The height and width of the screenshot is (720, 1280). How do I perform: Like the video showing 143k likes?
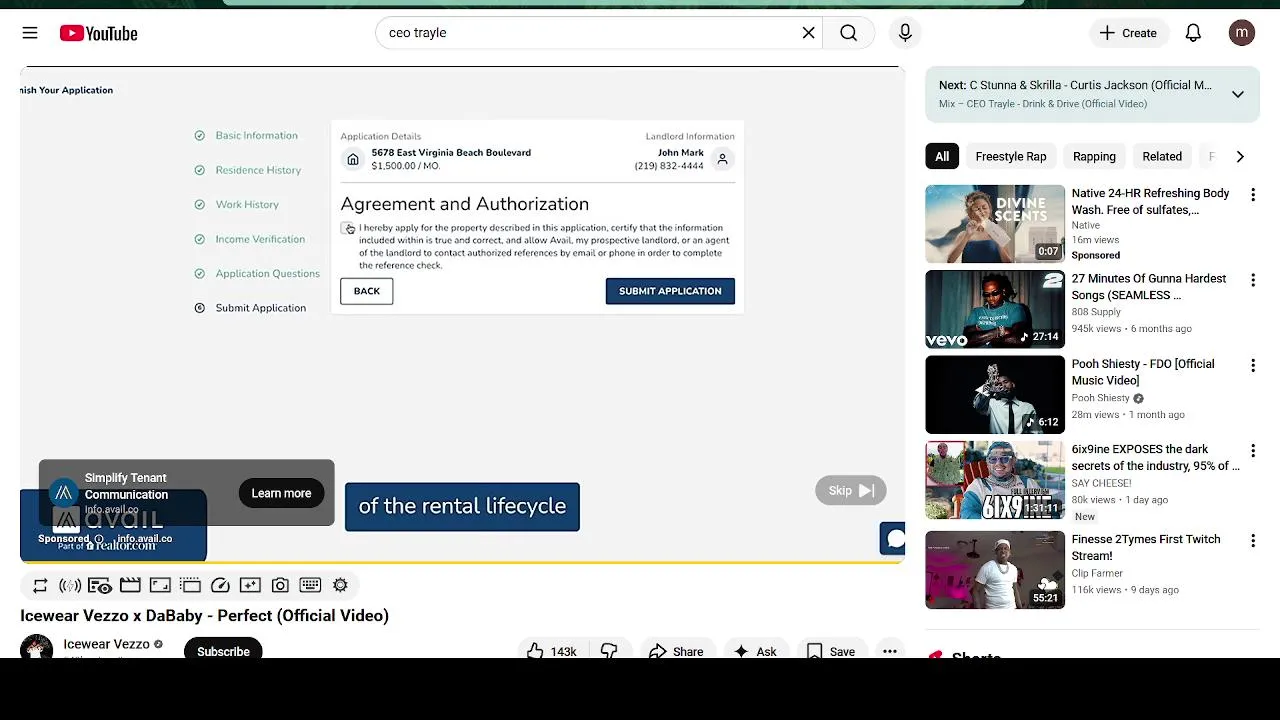click(552, 650)
